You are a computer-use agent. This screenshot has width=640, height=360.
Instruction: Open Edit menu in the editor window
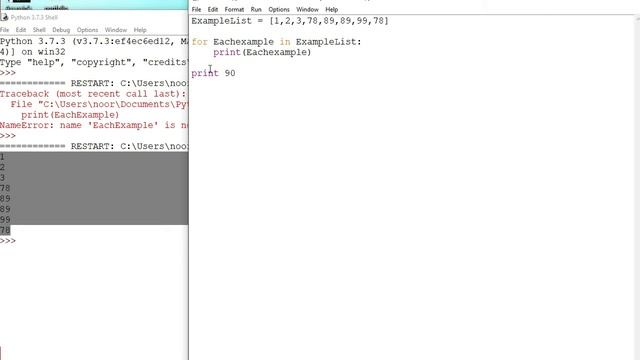tap(213, 9)
